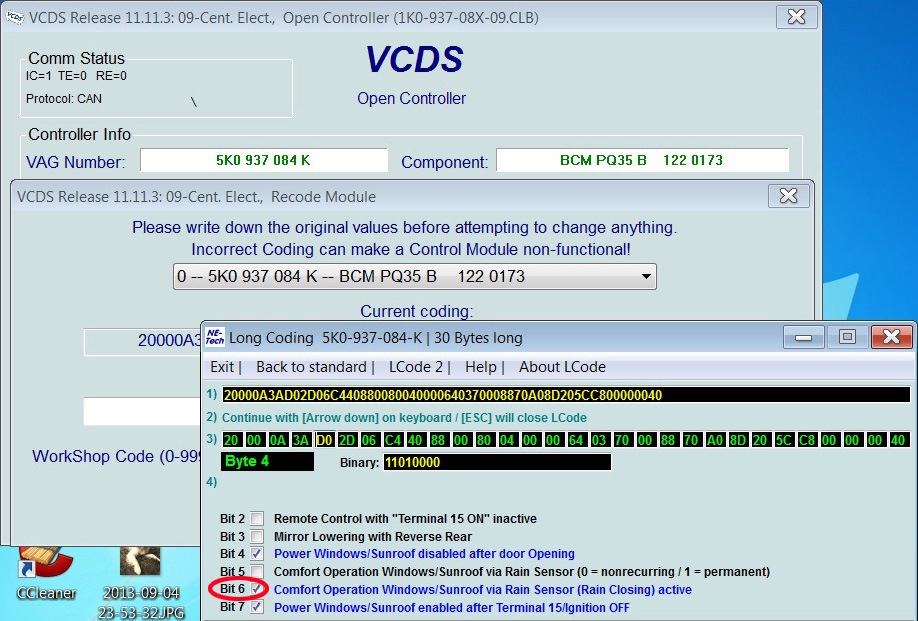Uncheck Bit 7 Power Windows after Ignition OFF
This screenshot has height=621, width=918.
pyautogui.click(x=257, y=607)
